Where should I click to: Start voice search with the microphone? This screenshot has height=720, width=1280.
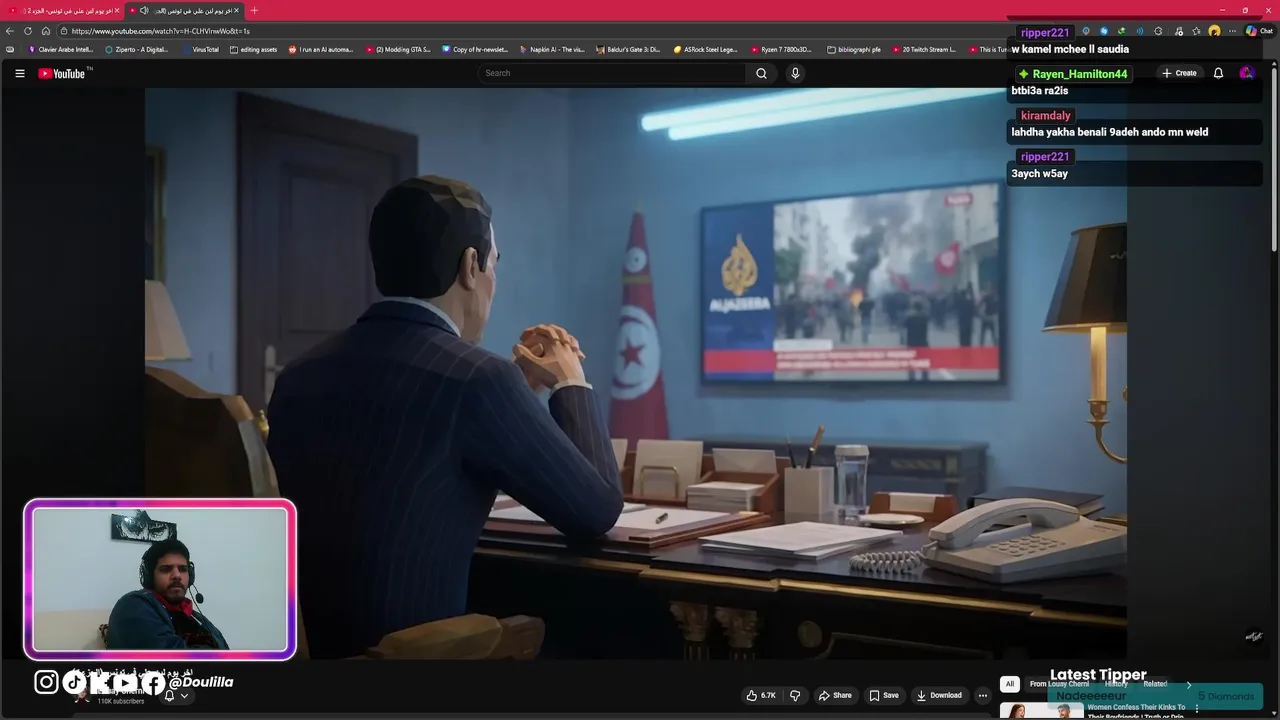[795, 73]
